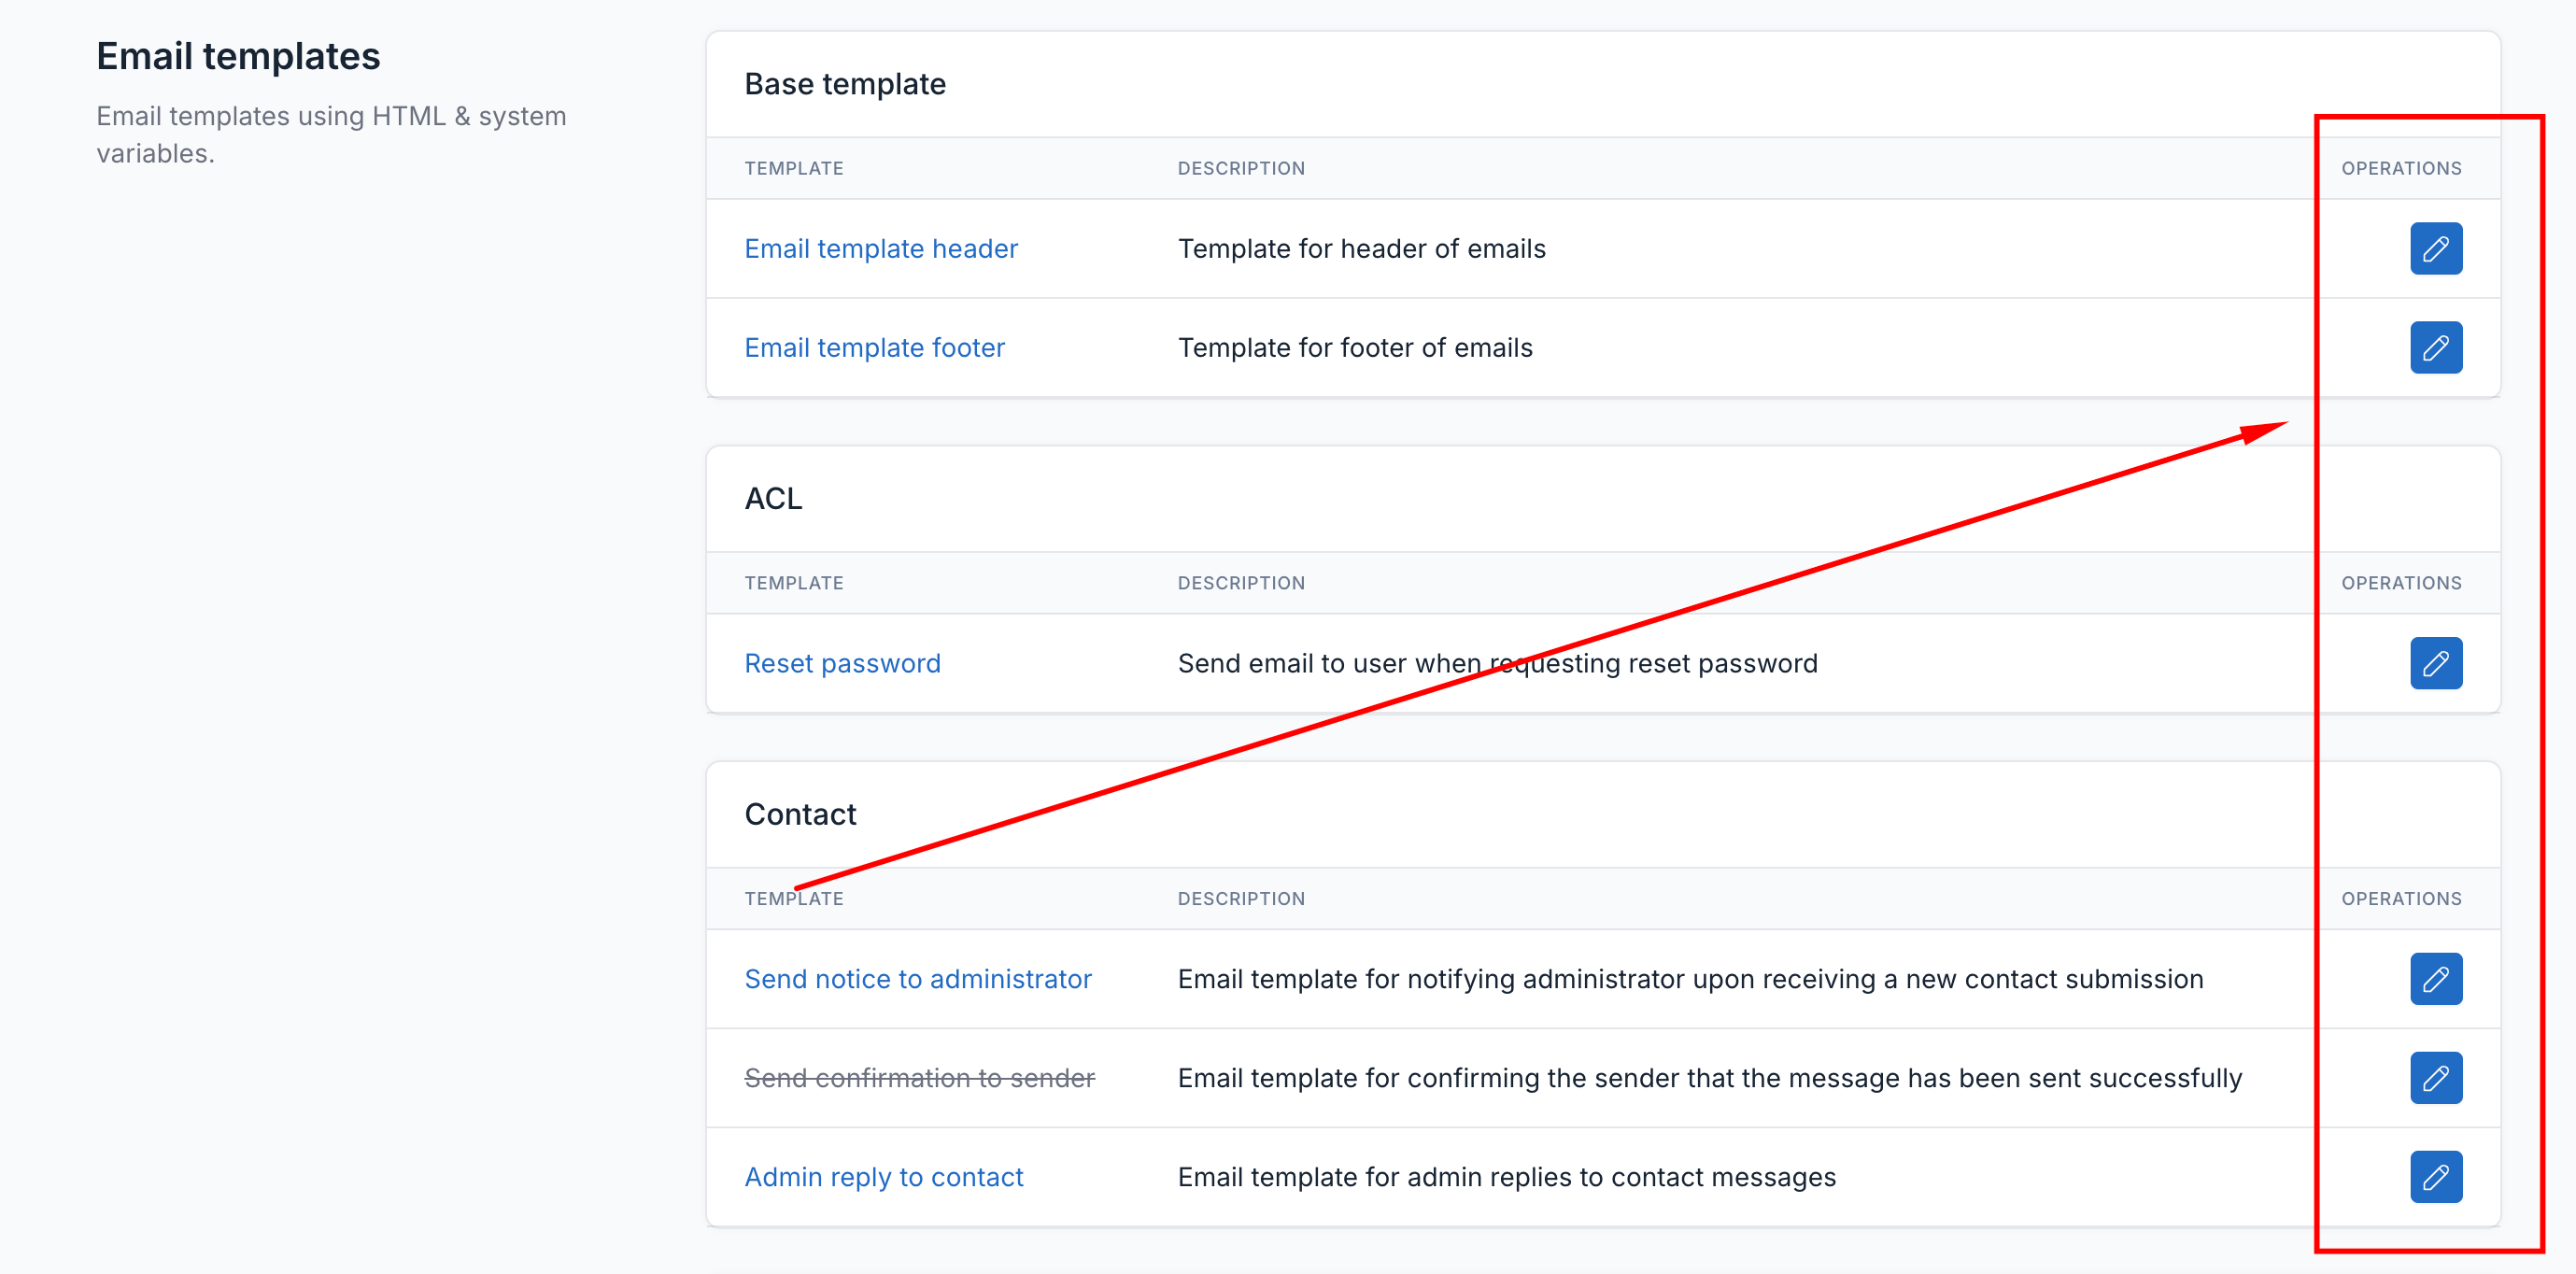Image resolution: width=2576 pixels, height=1274 pixels.
Task: Edit Reset password template with pencil icon
Action: [x=2435, y=663]
